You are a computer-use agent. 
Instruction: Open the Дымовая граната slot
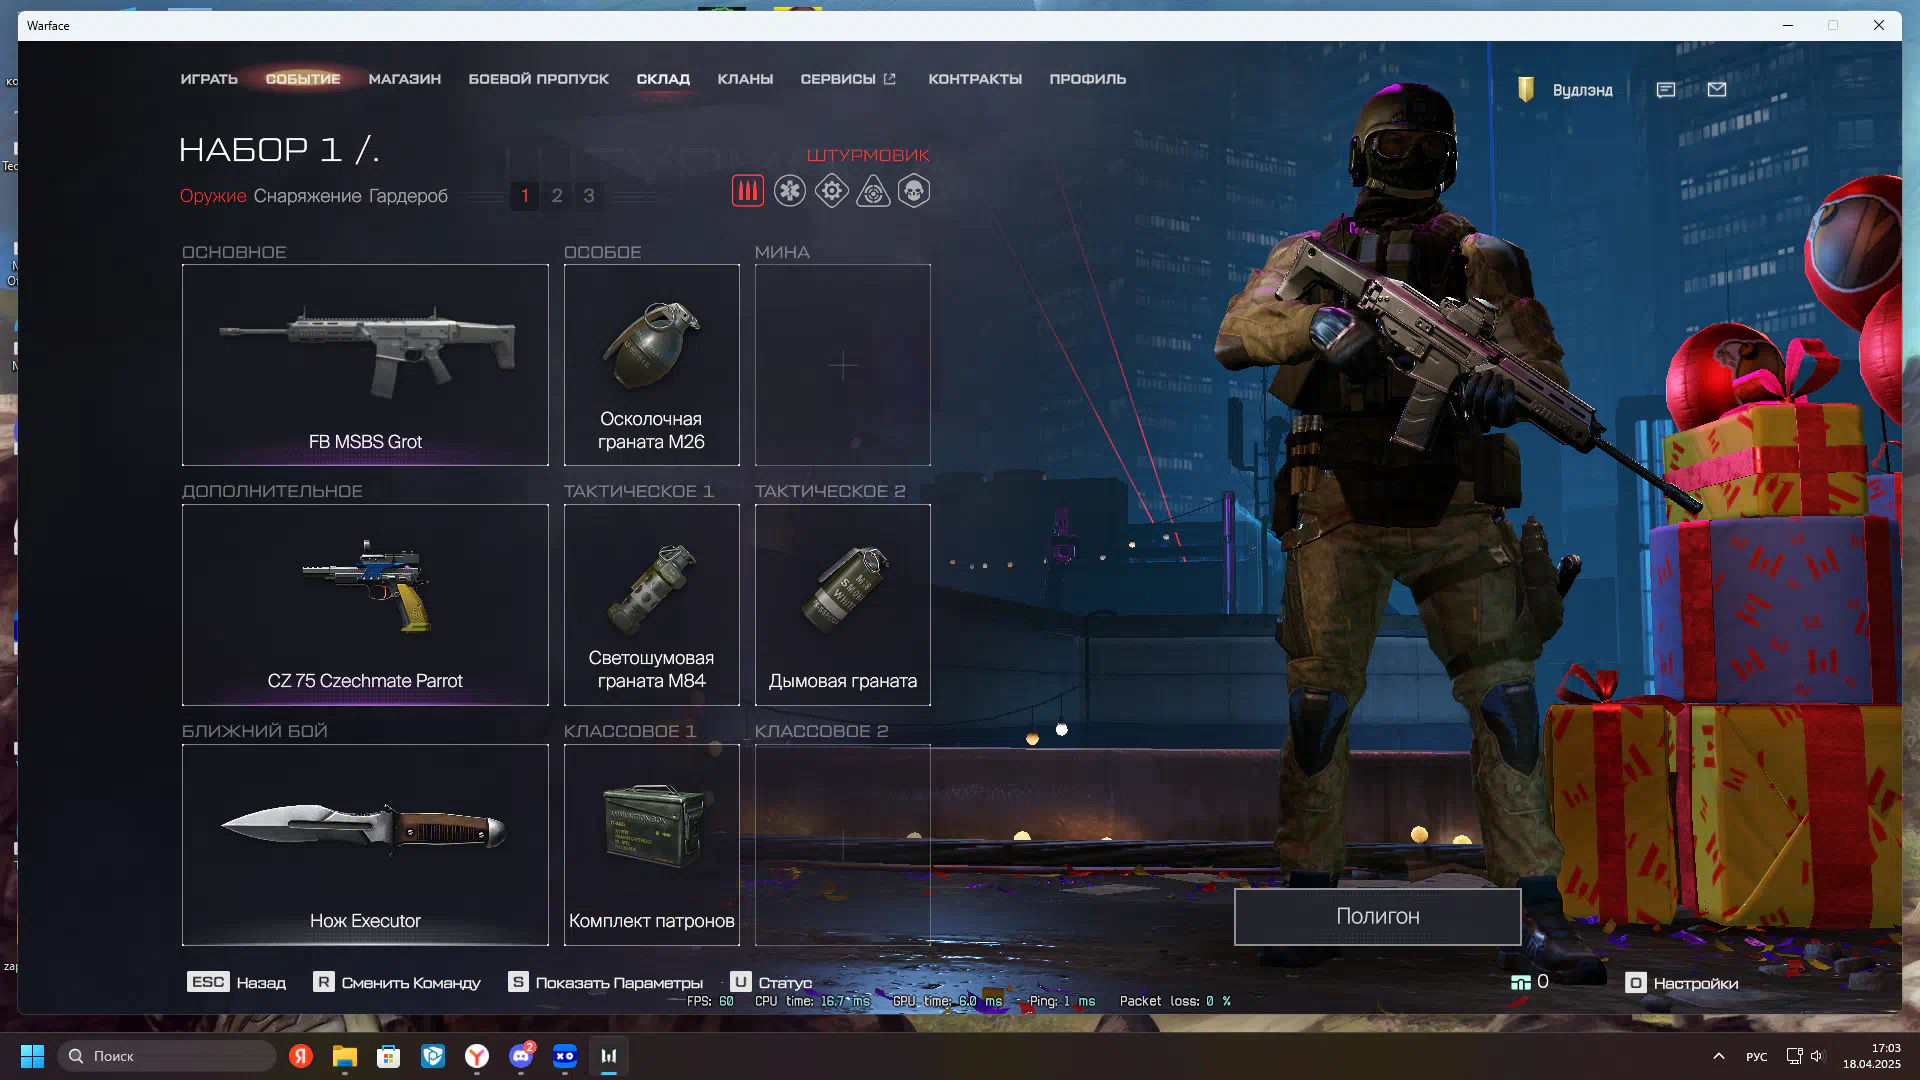(x=843, y=605)
